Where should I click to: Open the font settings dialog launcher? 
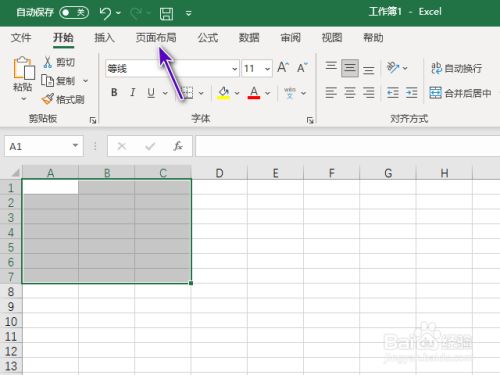[x=310, y=120]
